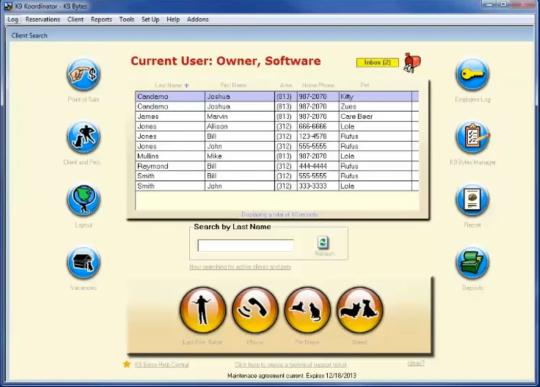Open the Employee Log key icon

click(x=472, y=75)
